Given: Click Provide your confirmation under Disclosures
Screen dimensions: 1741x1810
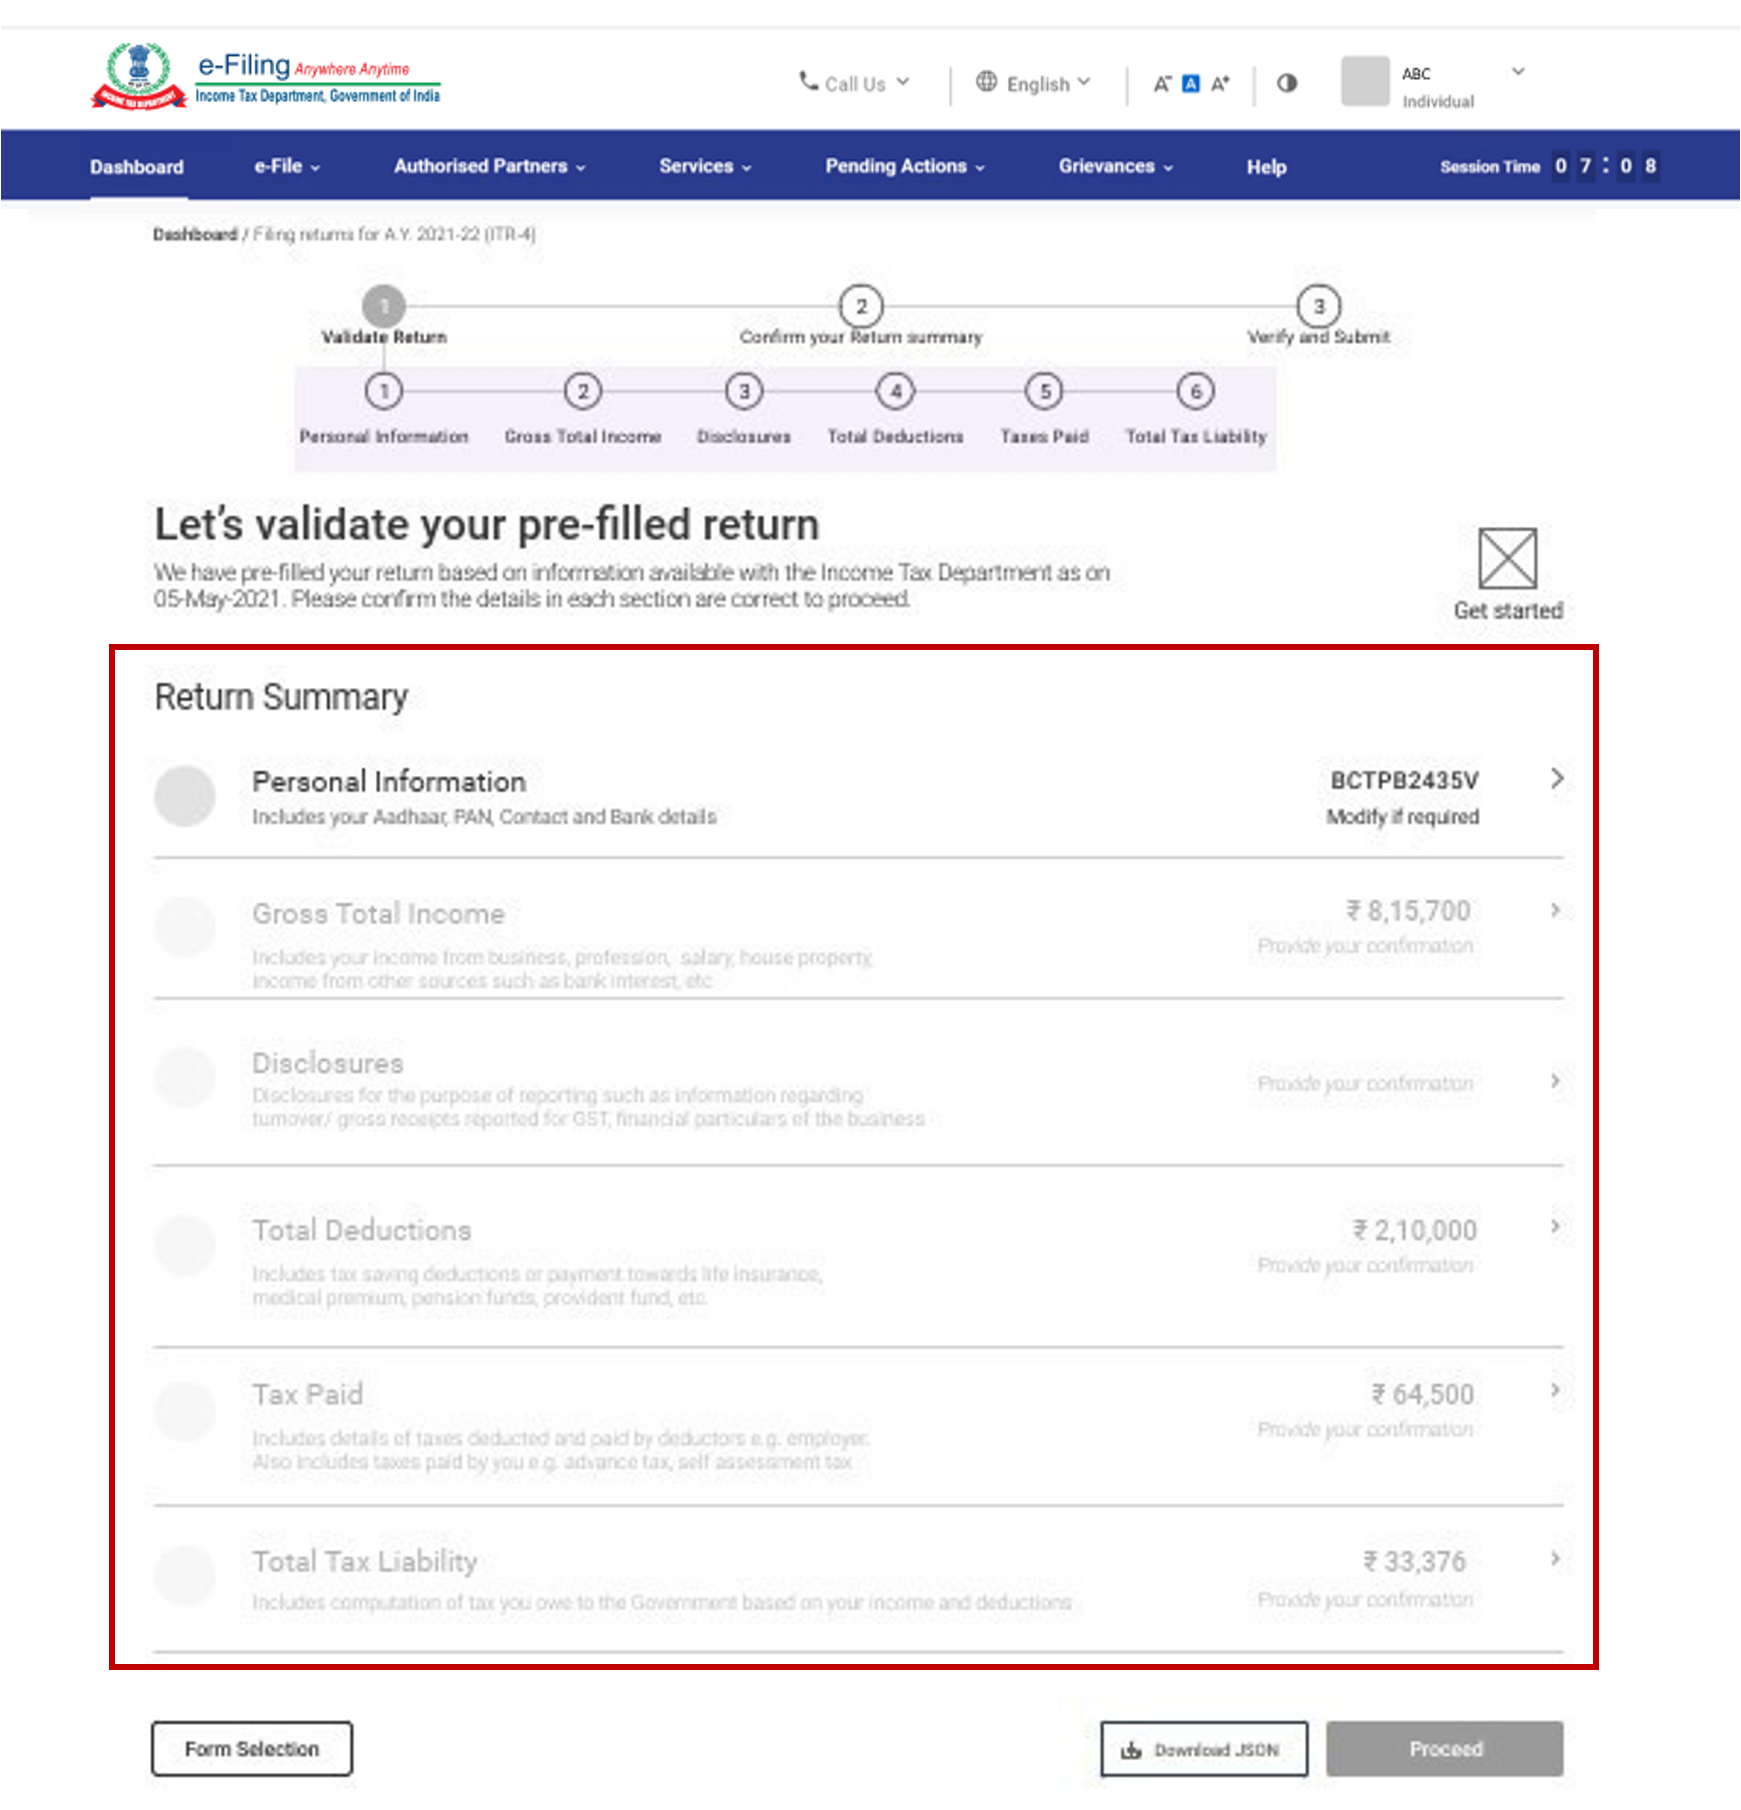Looking at the screenshot, I should click(1365, 1083).
